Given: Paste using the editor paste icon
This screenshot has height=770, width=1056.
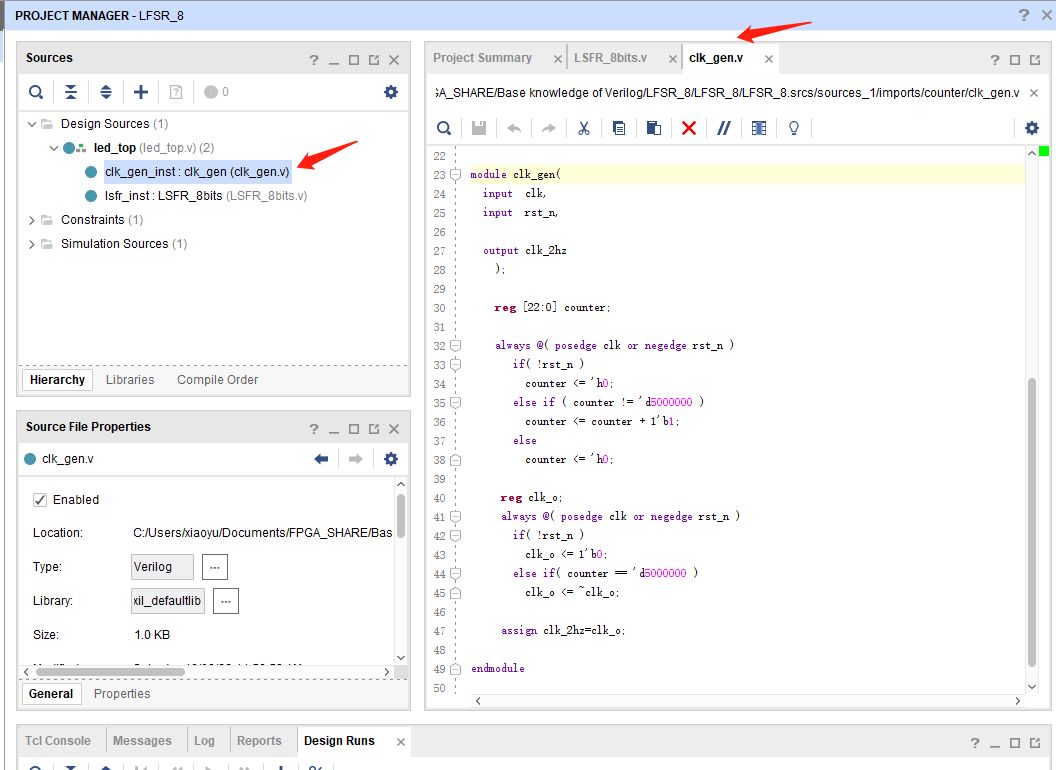Looking at the screenshot, I should pyautogui.click(x=654, y=128).
